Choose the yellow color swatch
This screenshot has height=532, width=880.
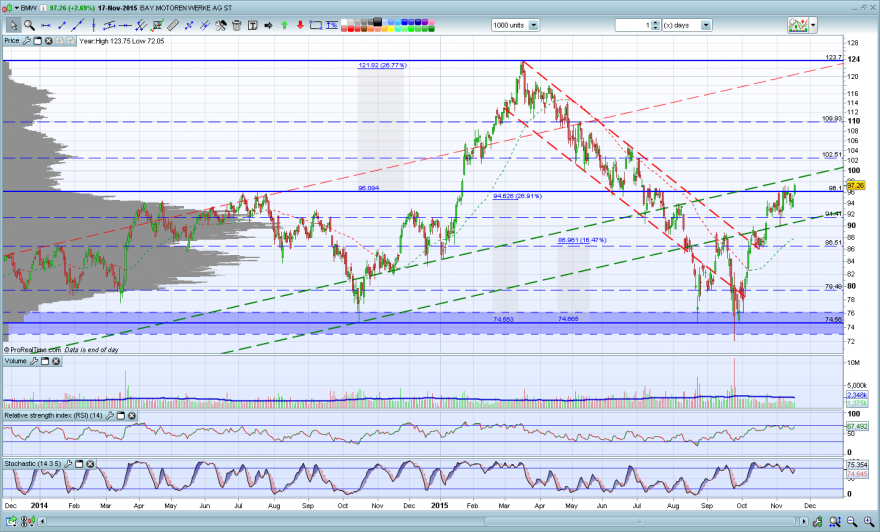click(391, 28)
